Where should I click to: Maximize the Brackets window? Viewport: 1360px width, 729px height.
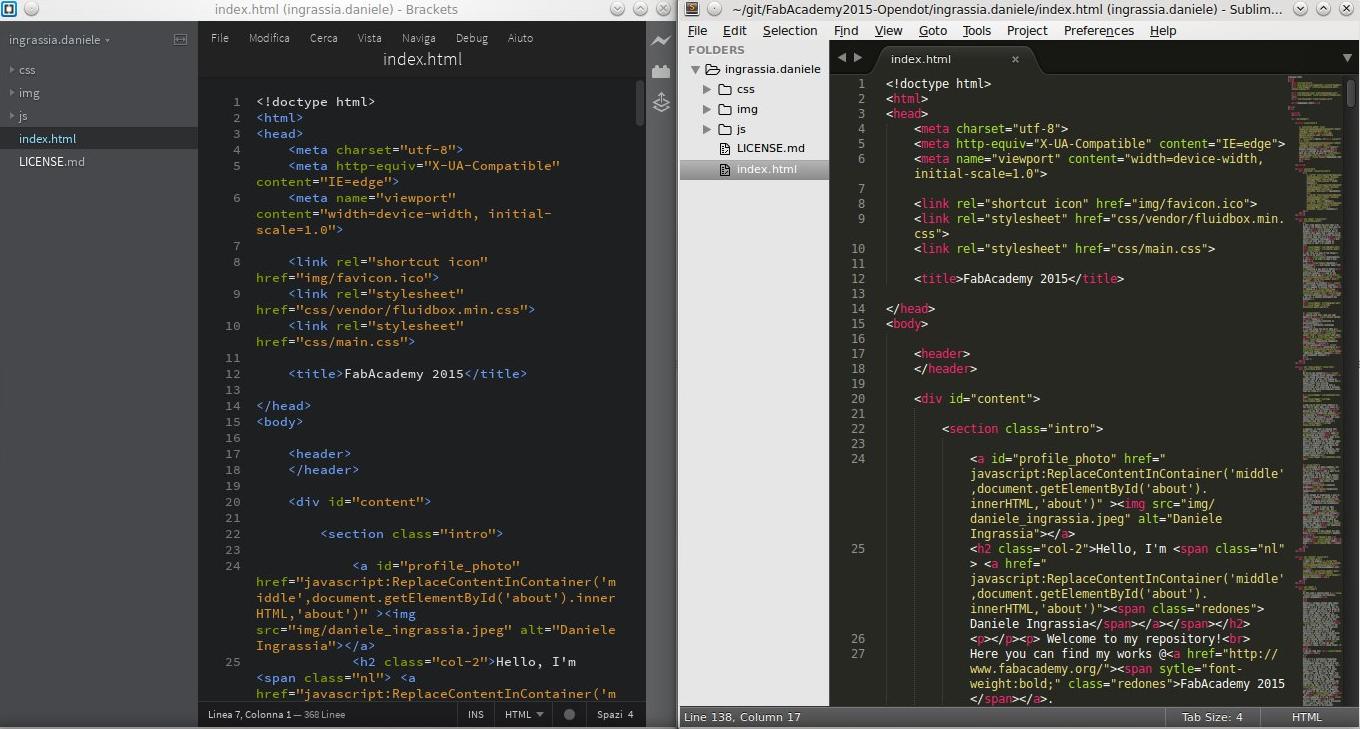[x=640, y=9]
